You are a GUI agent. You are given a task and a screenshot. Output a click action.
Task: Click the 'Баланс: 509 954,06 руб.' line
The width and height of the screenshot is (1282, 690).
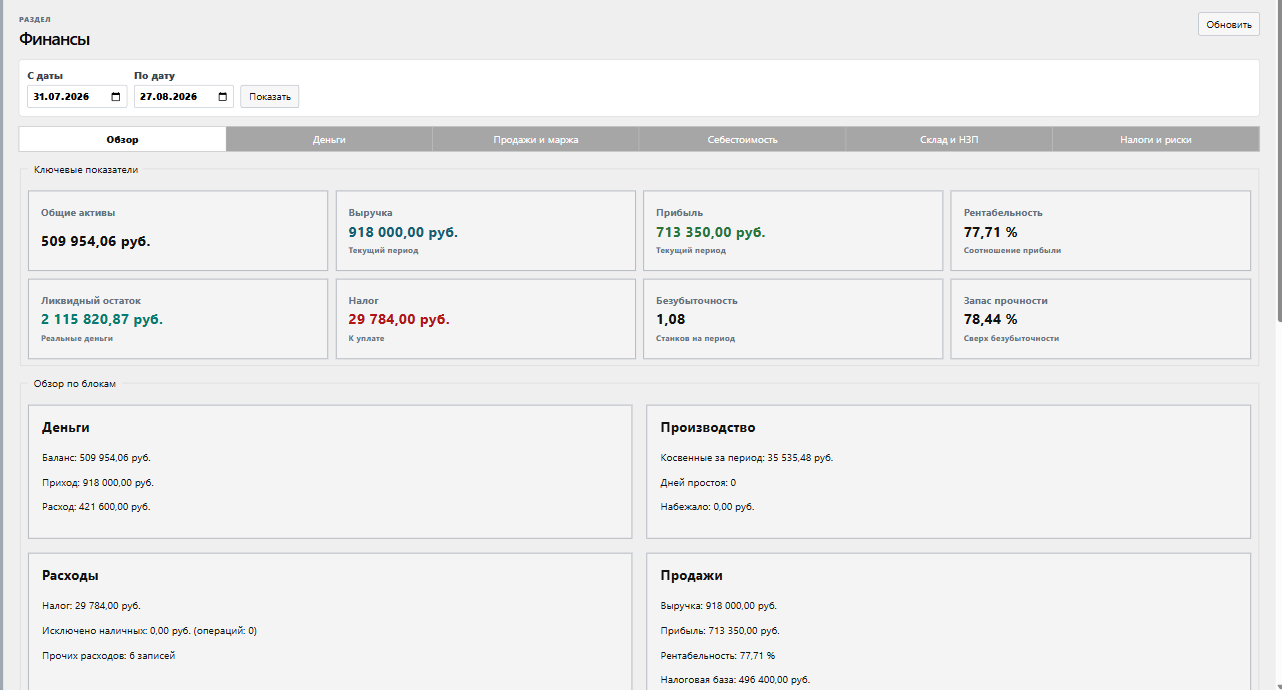click(96, 458)
